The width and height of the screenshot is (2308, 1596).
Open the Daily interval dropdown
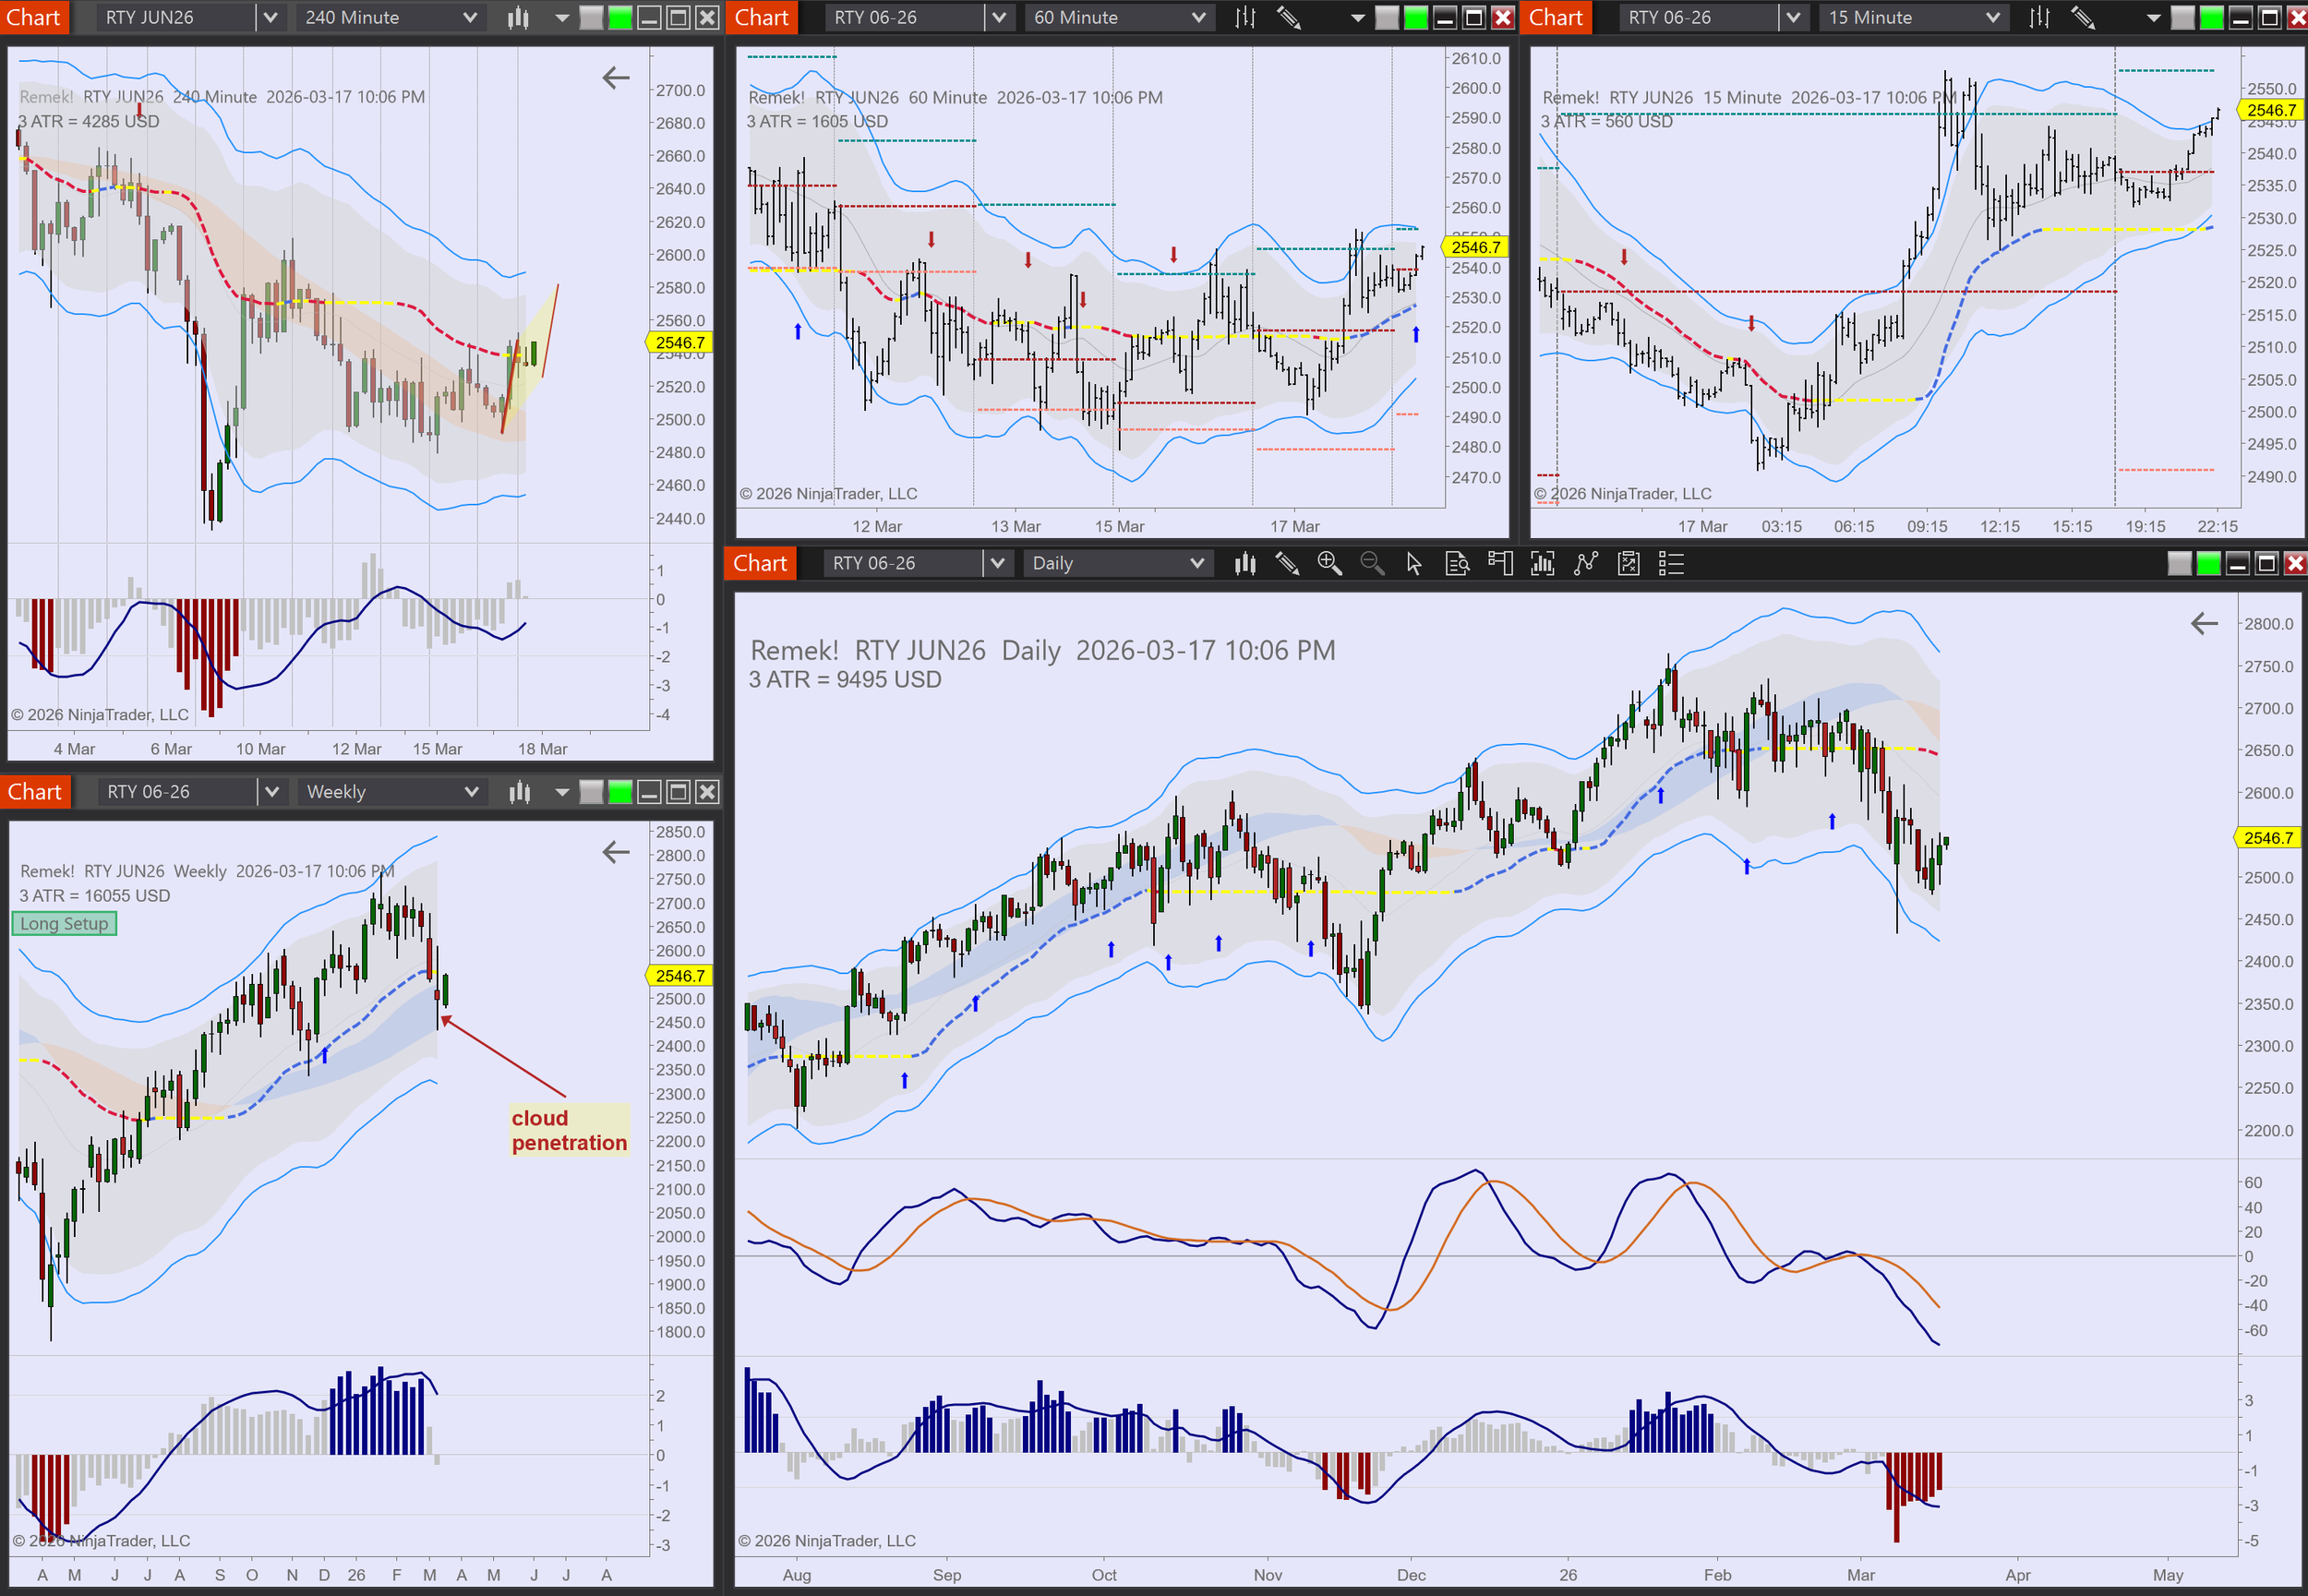[x=1197, y=564]
